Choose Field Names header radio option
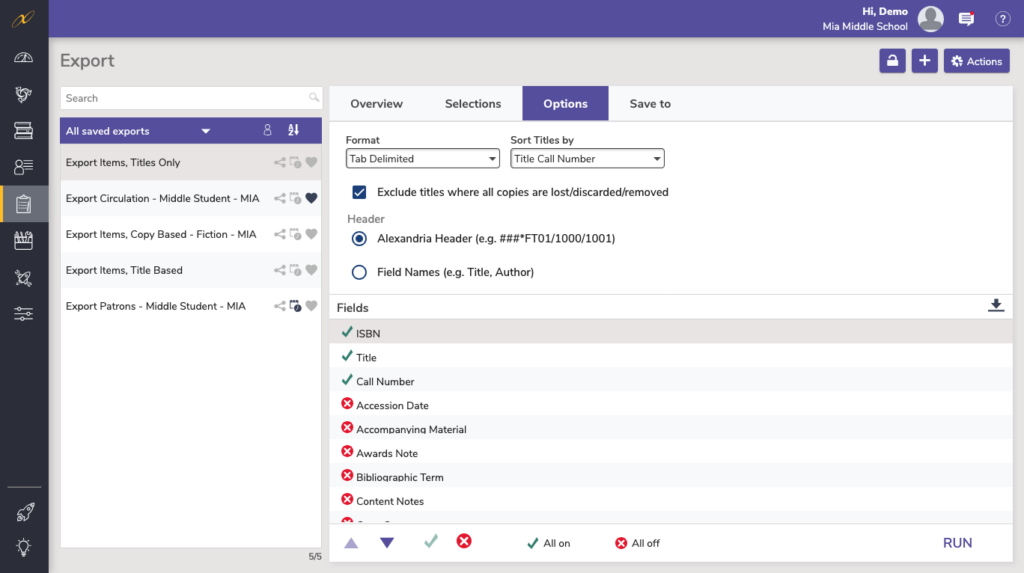The width and height of the screenshot is (1024, 573). point(359,272)
